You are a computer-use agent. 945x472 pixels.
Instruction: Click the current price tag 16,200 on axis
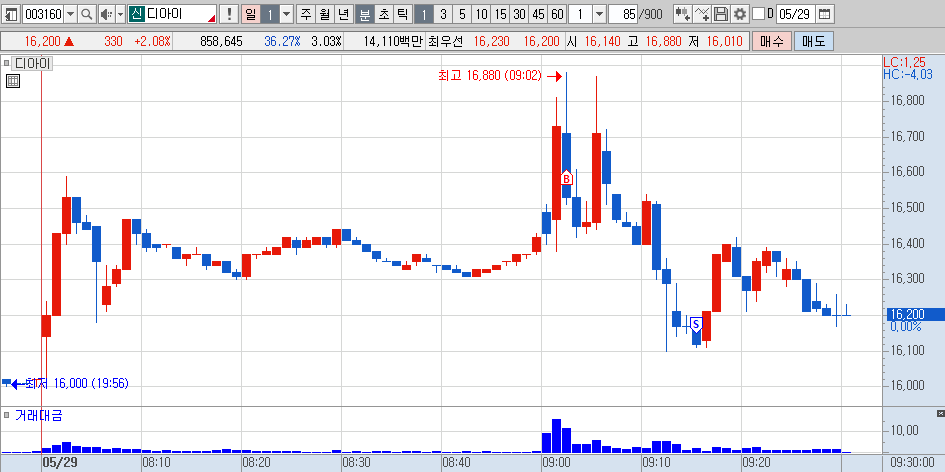tap(913, 314)
